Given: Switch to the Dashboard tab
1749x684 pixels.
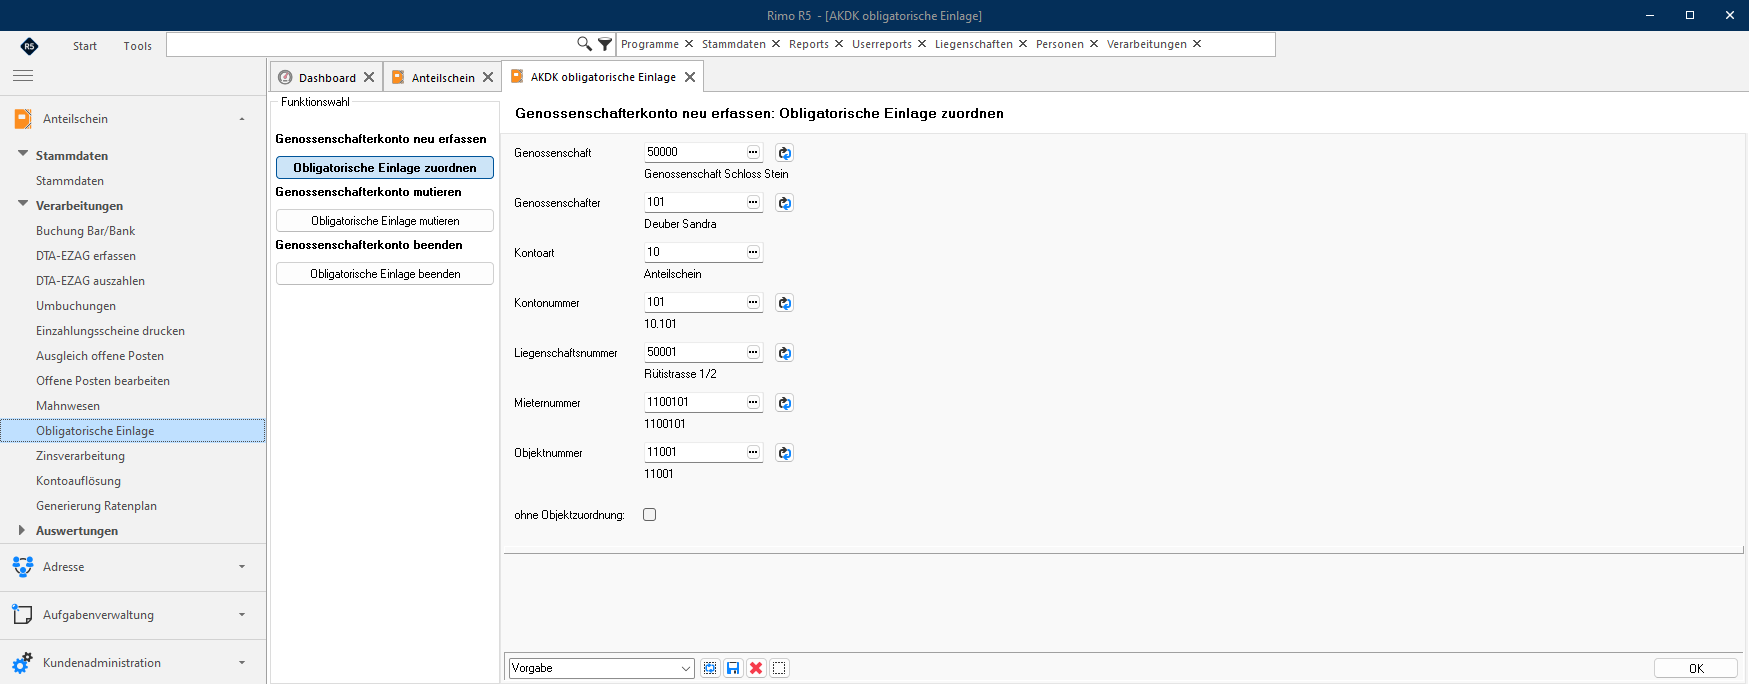Looking at the screenshot, I should pyautogui.click(x=327, y=78).
